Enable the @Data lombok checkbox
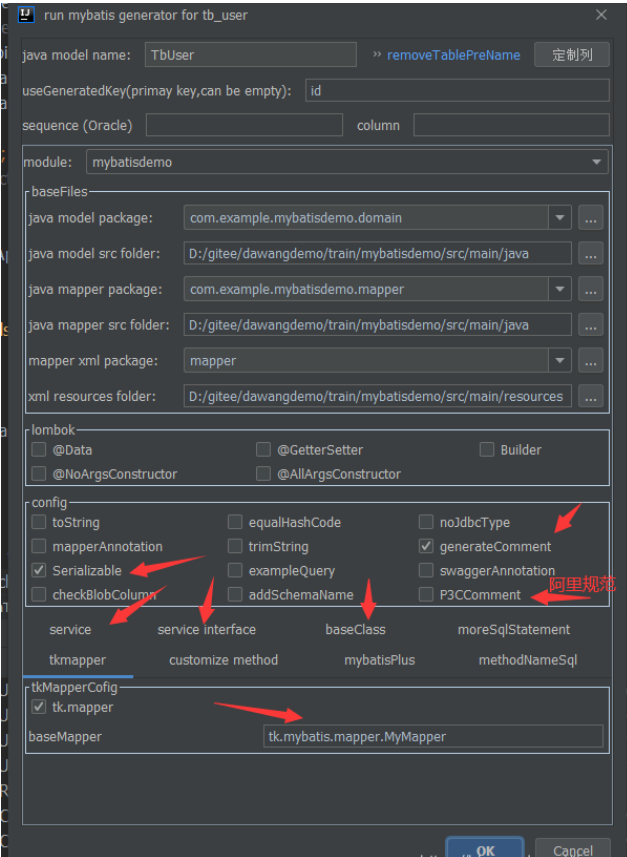627x857 pixels. (x=39, y=450)
